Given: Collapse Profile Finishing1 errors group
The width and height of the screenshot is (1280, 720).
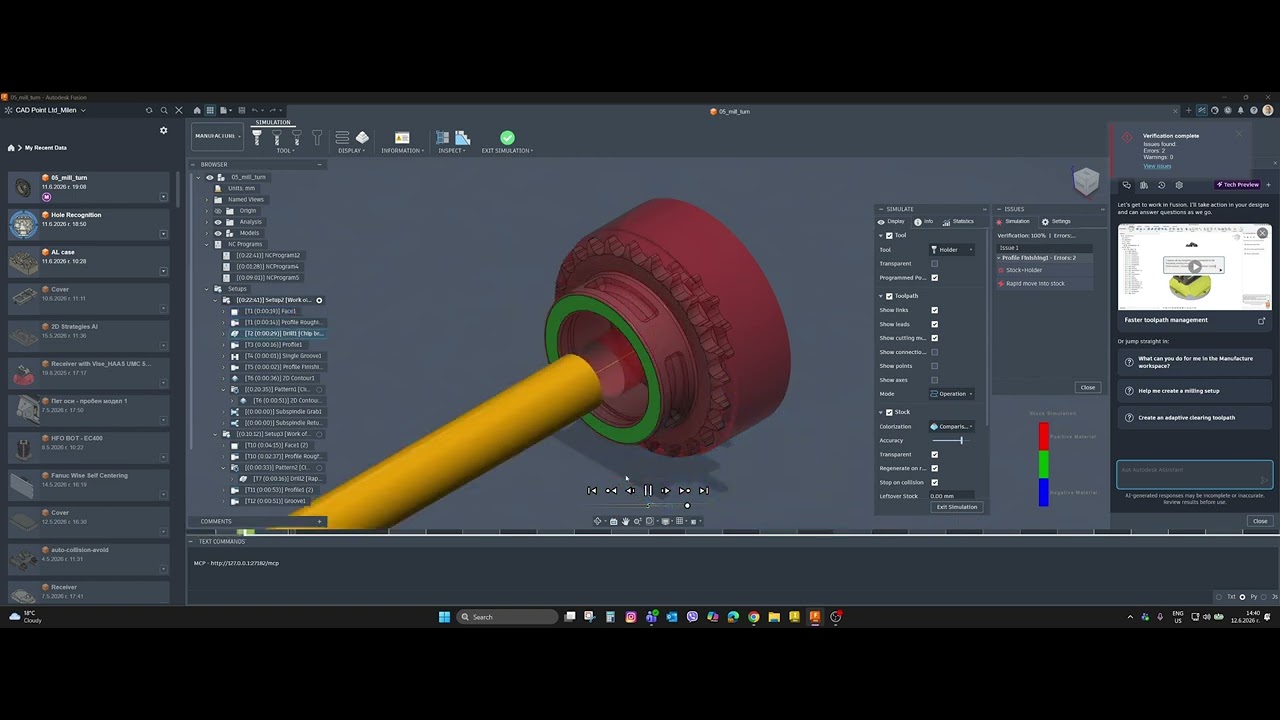Looking at the screenshot, I should coord(999,258).
